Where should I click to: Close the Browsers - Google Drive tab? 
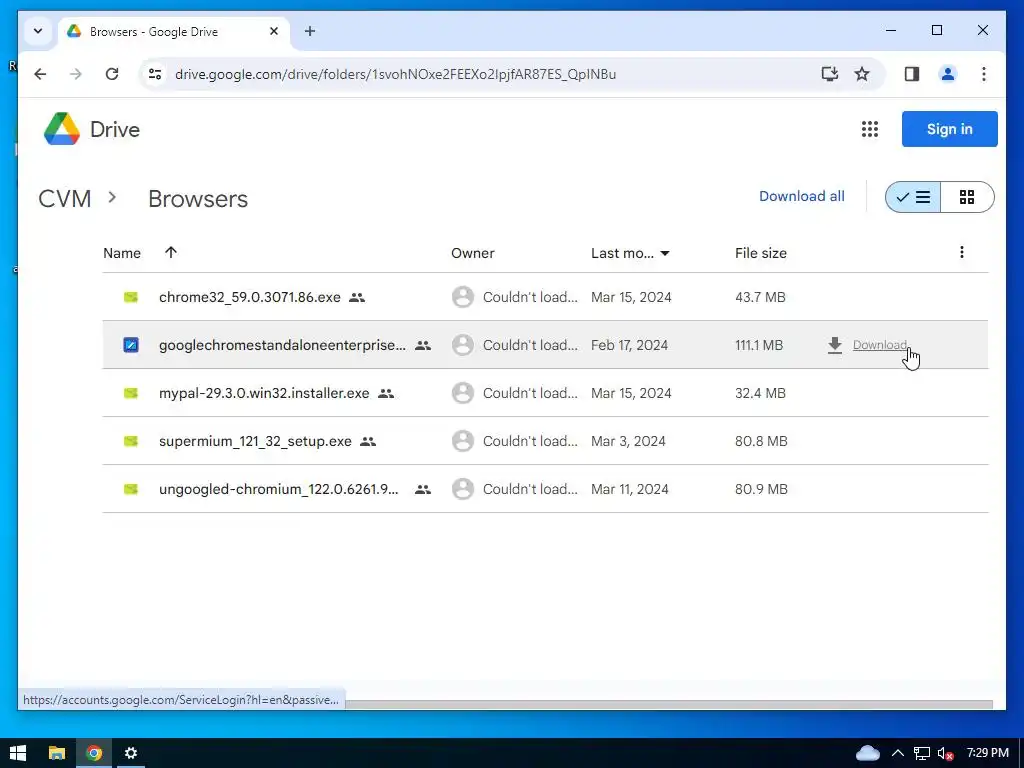coord(274,31)
